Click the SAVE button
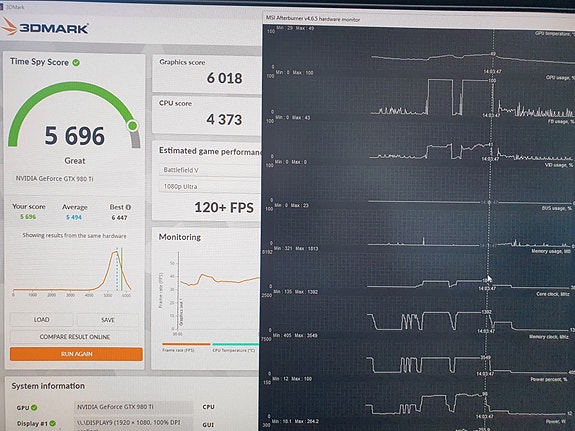Image resolution: width=575 pixels, height=431 pixels. pyautogui.click(x=108, y=319)
